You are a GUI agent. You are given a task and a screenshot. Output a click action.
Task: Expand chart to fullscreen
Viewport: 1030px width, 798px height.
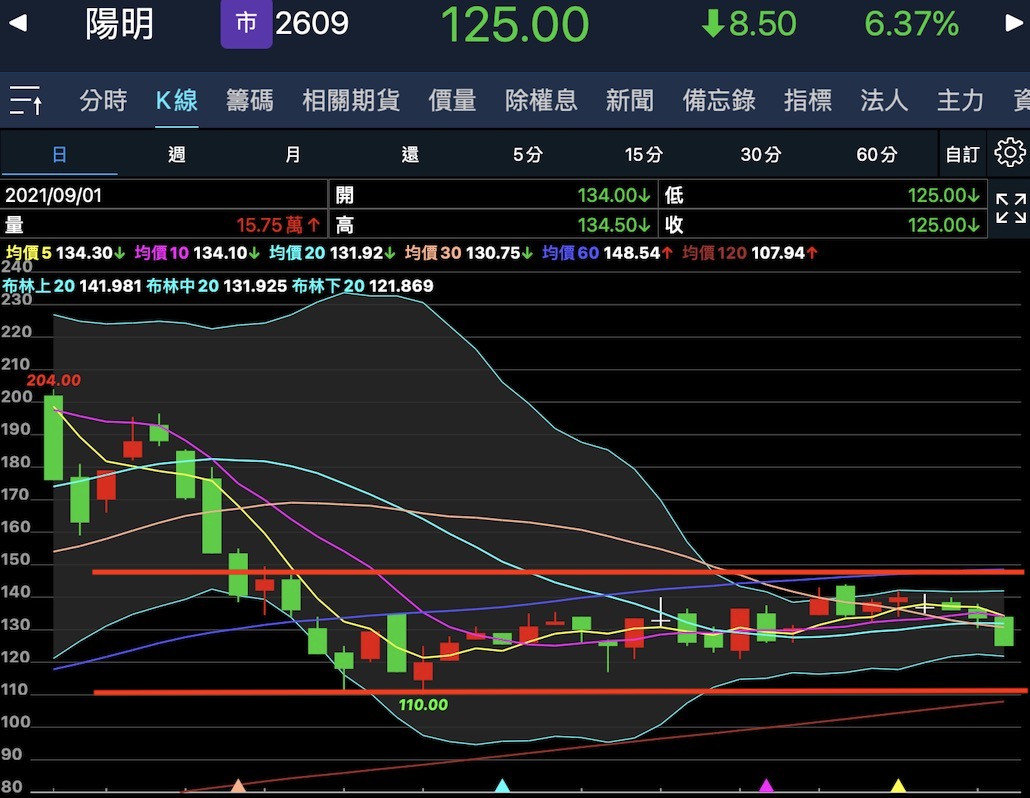(x=1010, y=209)
